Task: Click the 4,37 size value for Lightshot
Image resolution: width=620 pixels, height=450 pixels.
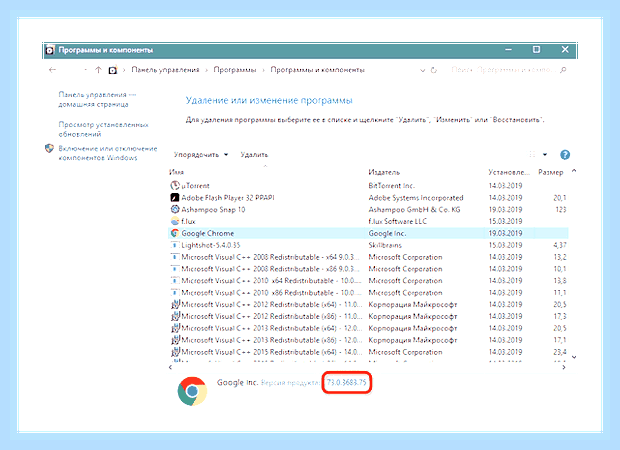Action: [x=560, y=245]
